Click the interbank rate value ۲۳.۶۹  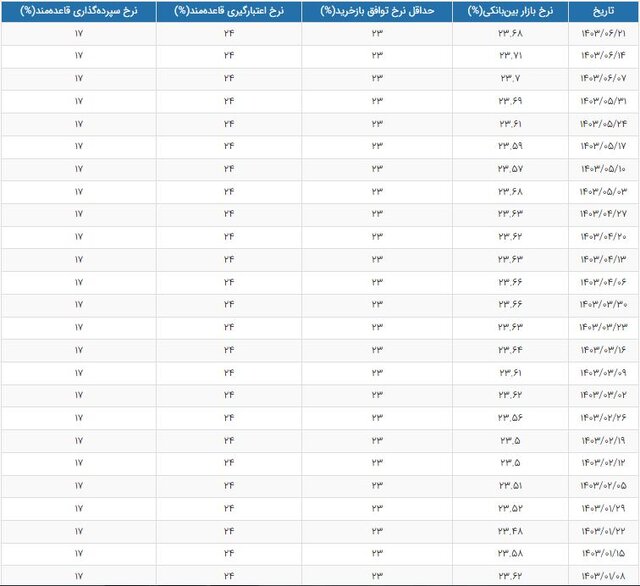click(511, 101)
